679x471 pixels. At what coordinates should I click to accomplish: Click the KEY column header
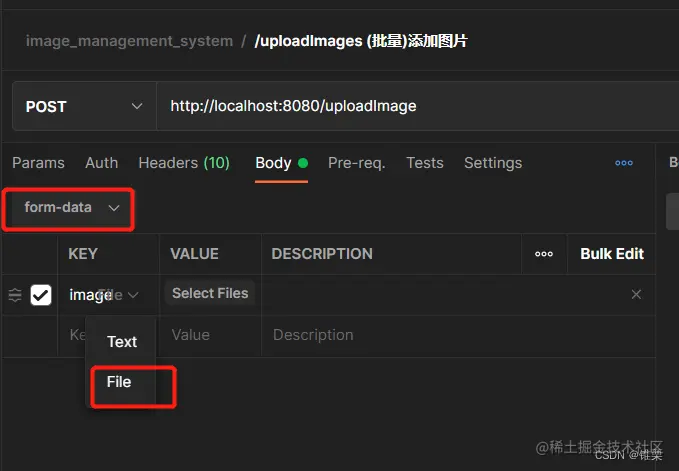coord(83,254)
